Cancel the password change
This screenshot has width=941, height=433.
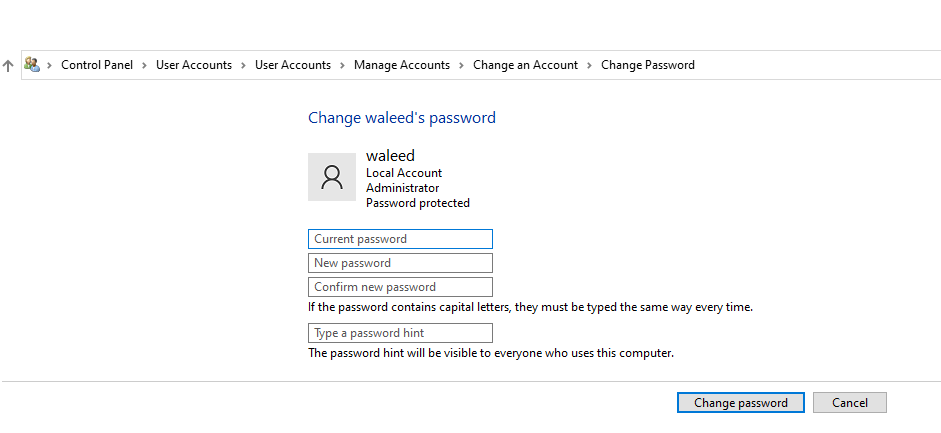850,402
